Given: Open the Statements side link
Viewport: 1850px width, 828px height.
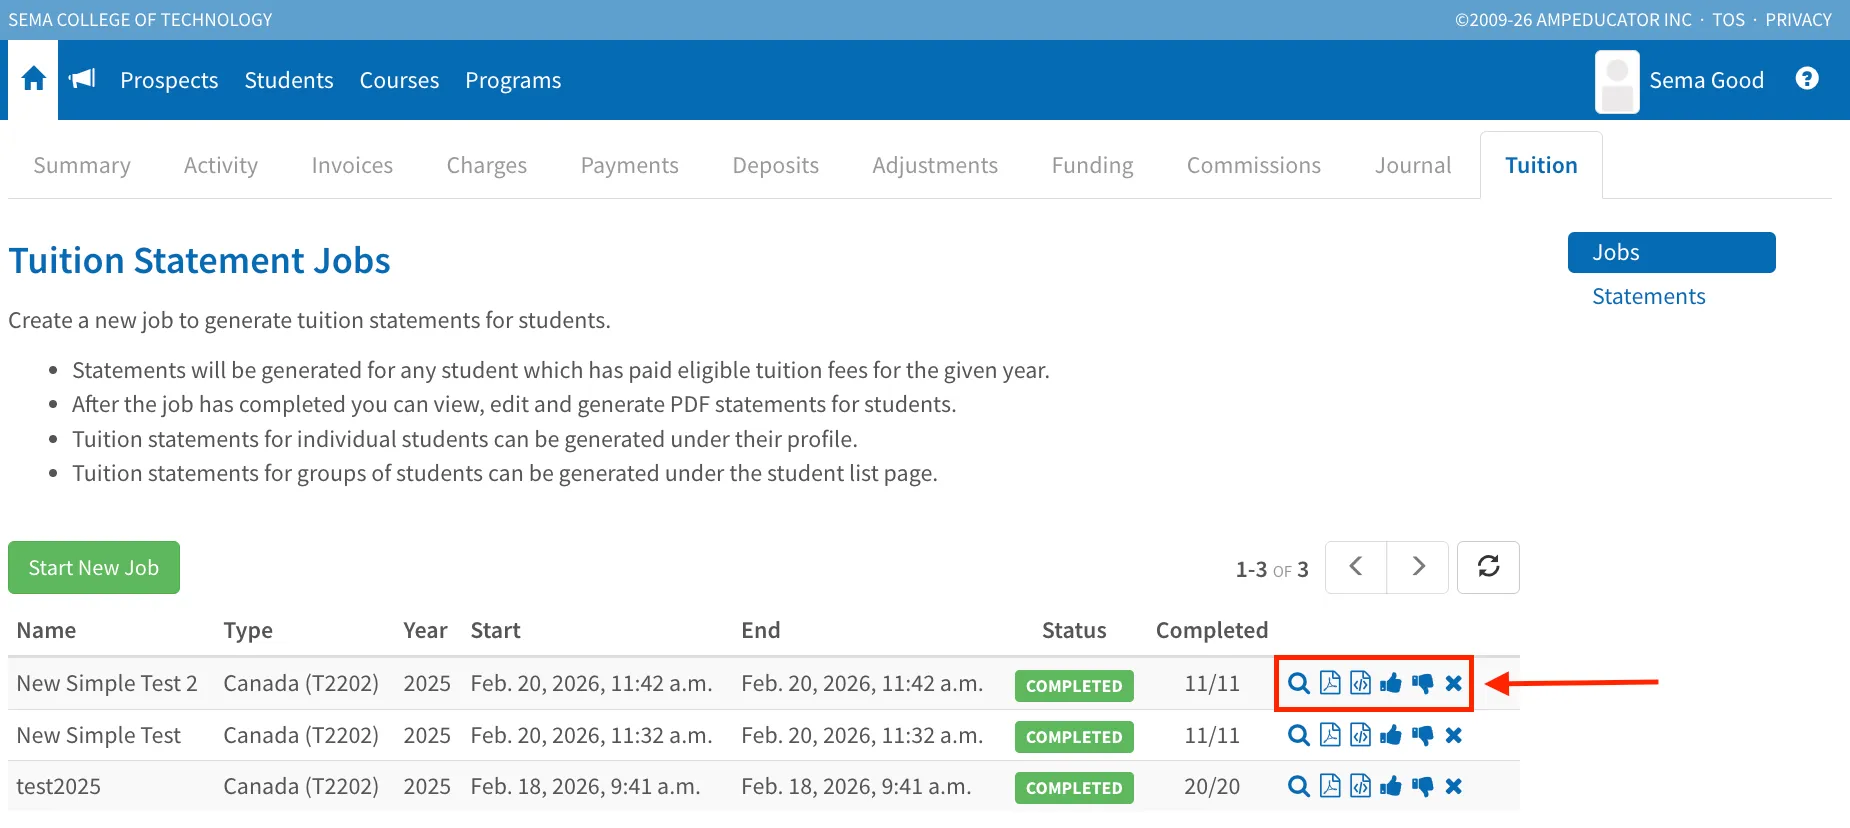Looking at the screenshot, I should (1649, 296).
